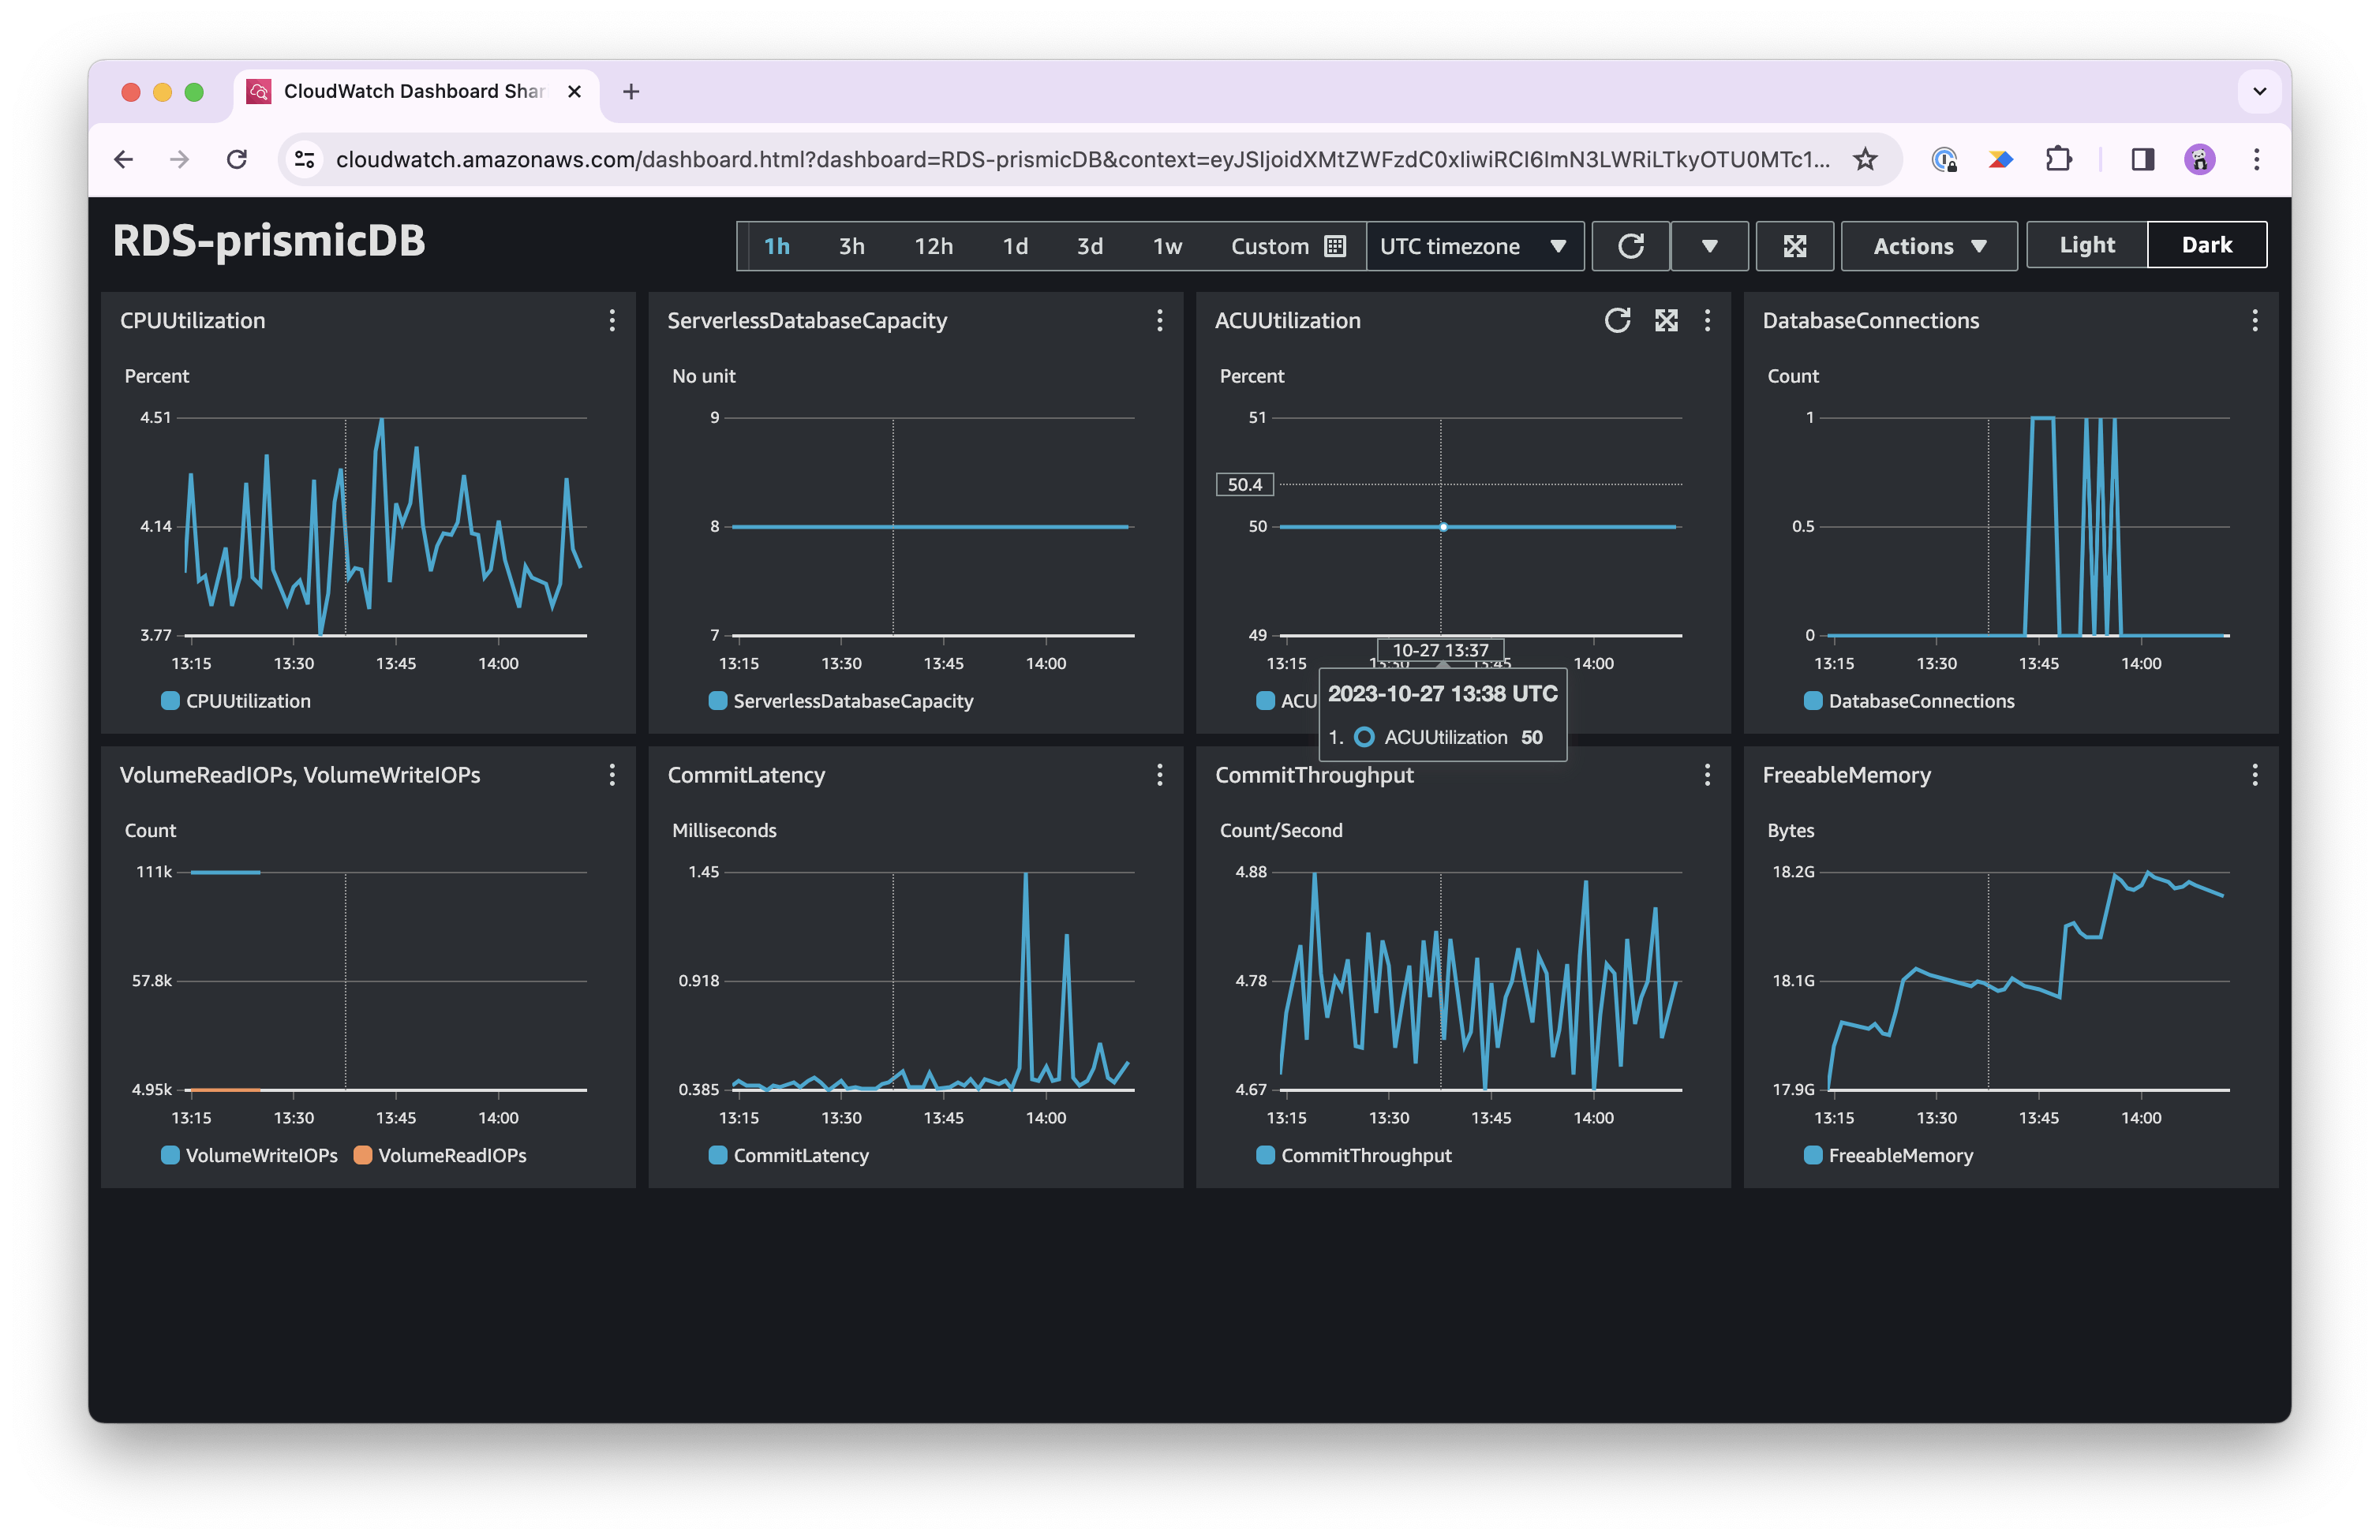Switch dashboard to Light theme
The image size is (2380, 1540).
pyautogui.click(x=2086, y=245)
